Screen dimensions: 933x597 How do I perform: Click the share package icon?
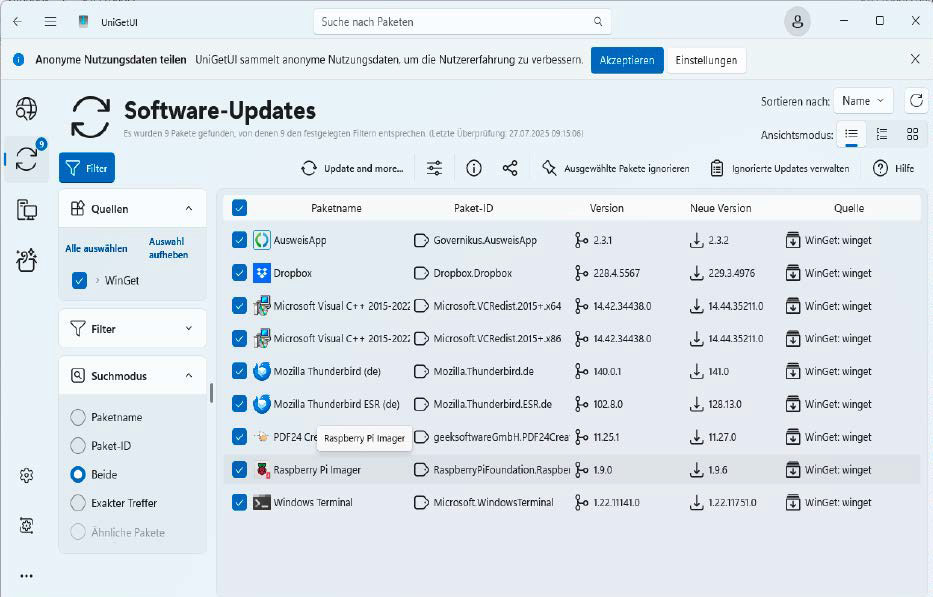[510, 168]
